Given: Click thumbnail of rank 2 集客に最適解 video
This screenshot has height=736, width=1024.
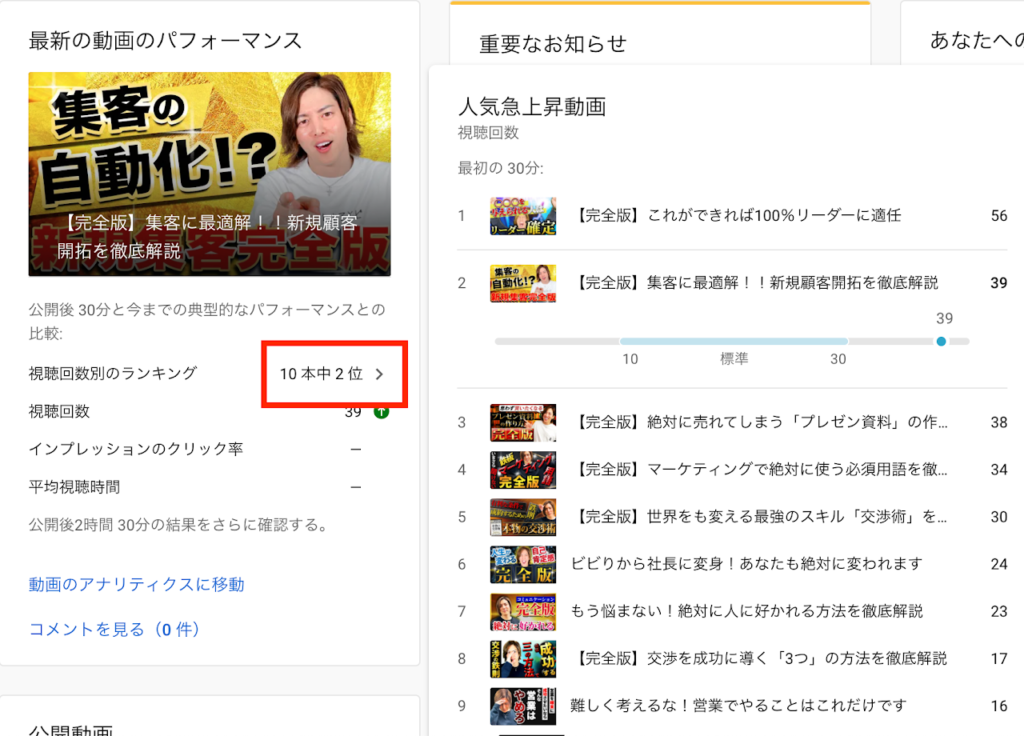Looking at the screenshot, I should coord(522,283).
